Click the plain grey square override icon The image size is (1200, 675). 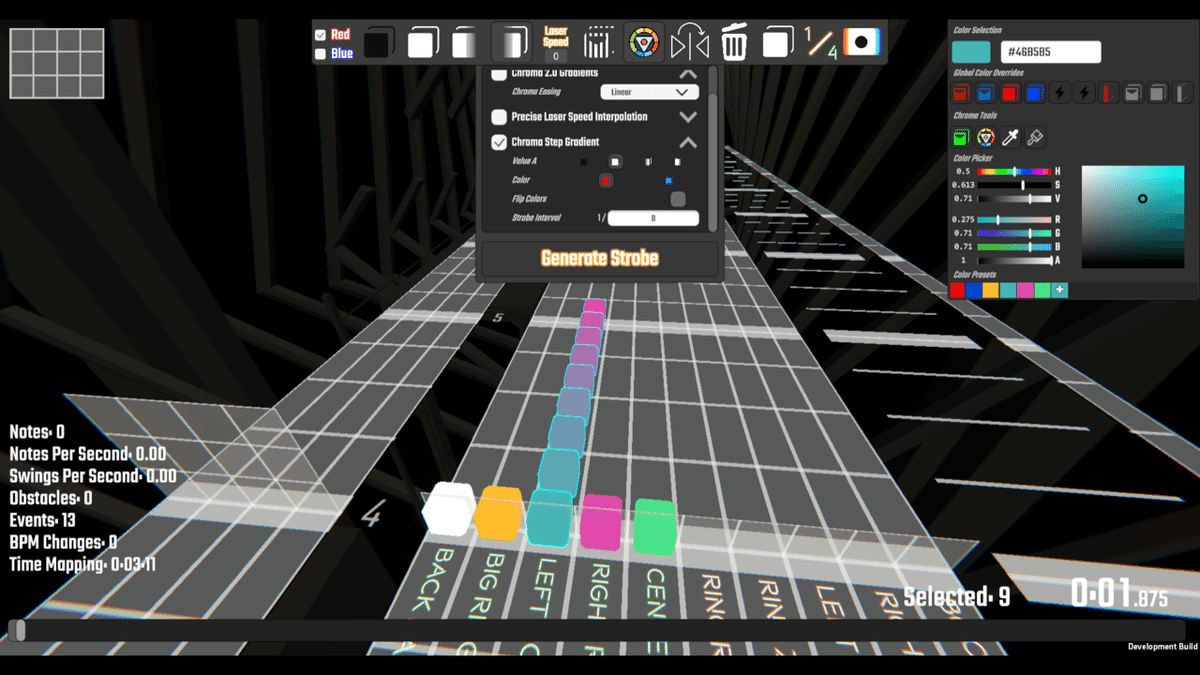point(1158,93)
